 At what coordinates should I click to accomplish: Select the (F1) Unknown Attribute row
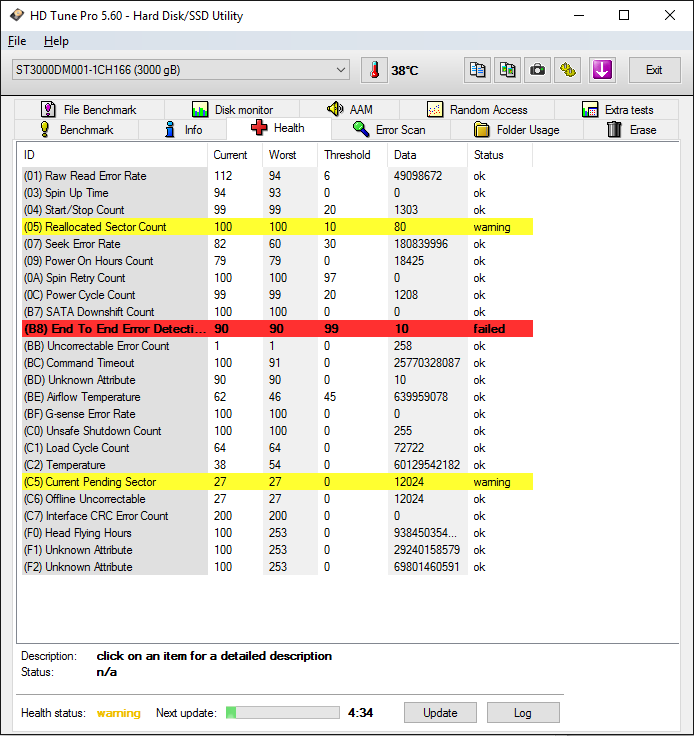click(277, 550)
